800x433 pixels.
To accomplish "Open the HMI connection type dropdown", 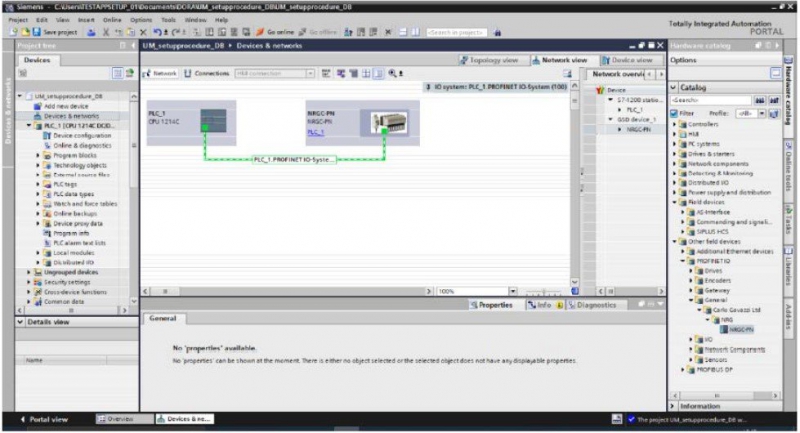I will point(310,73).
